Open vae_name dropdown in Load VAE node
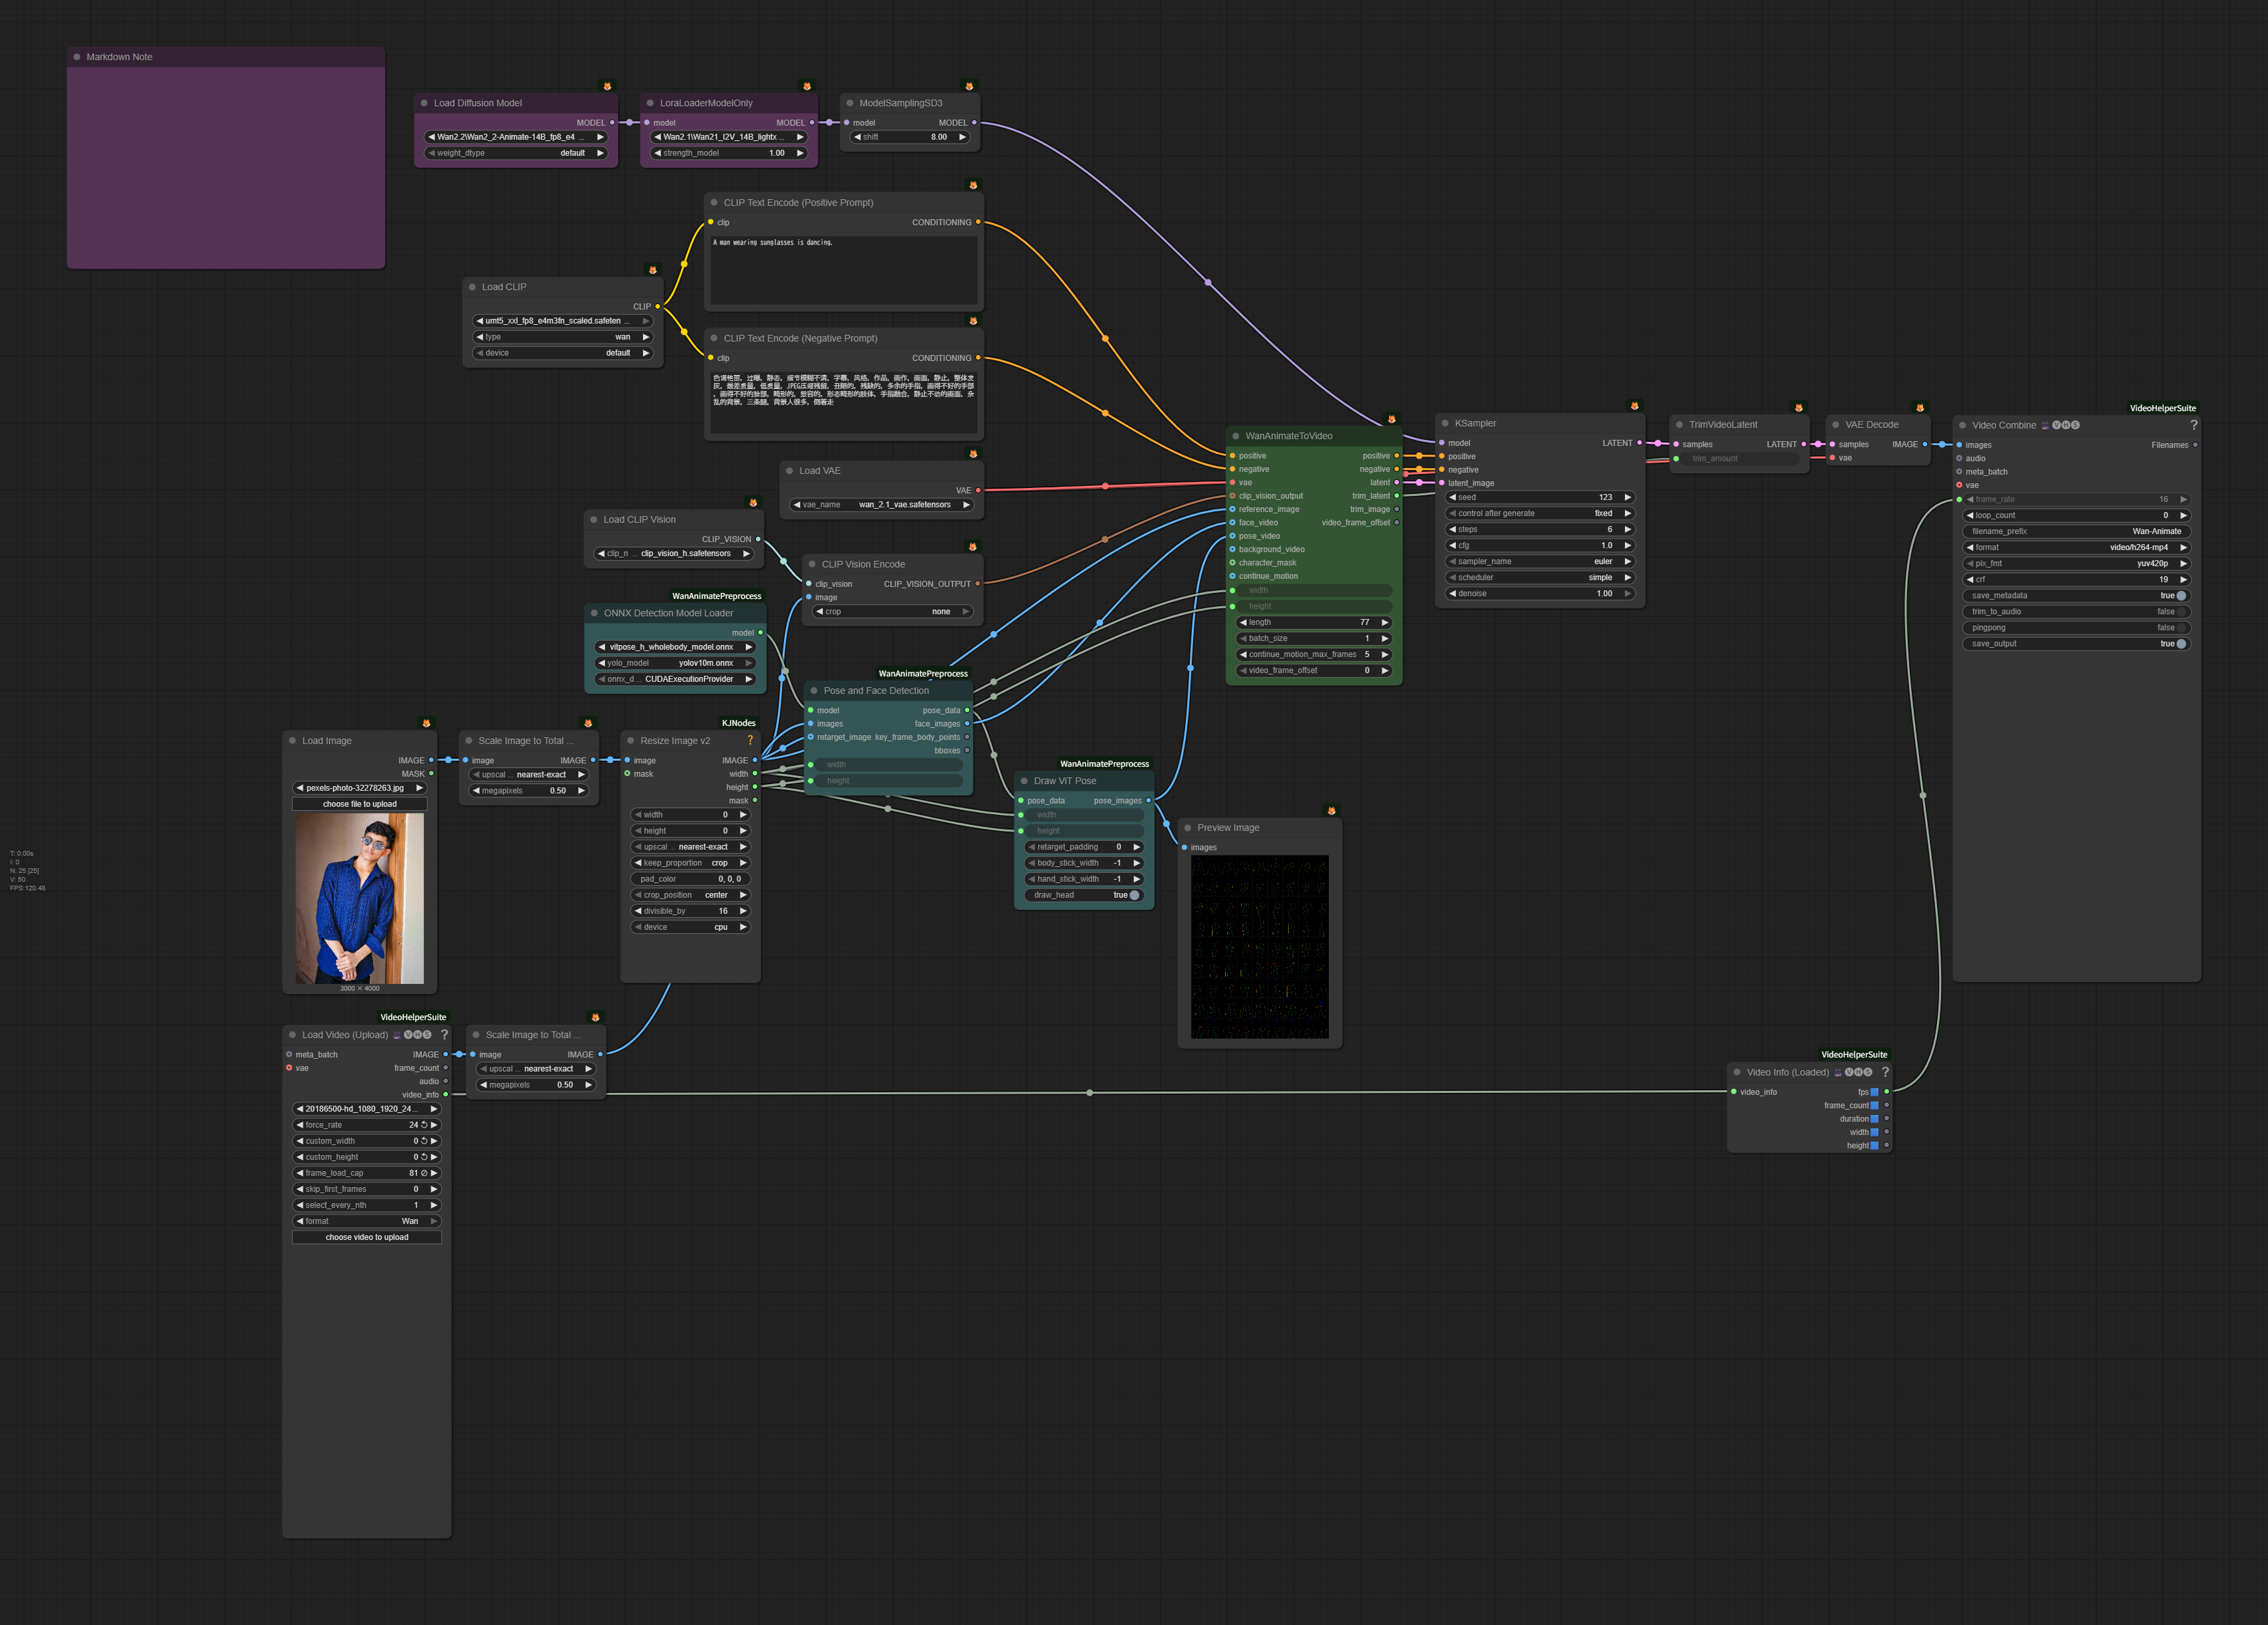This screenshot has height=1625, width=2268. [882, 505]
